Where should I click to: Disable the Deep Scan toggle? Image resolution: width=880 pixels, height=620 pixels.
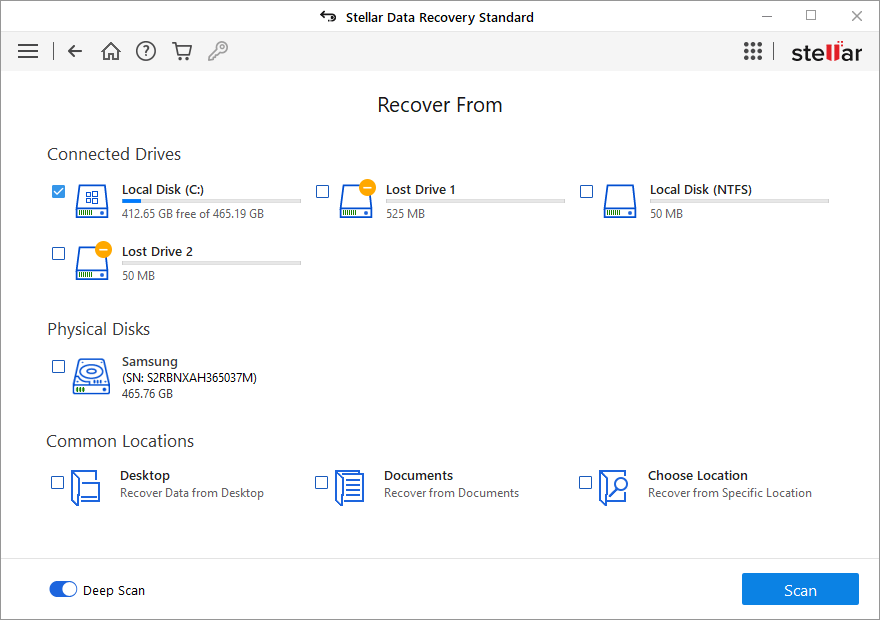[63, 589]
